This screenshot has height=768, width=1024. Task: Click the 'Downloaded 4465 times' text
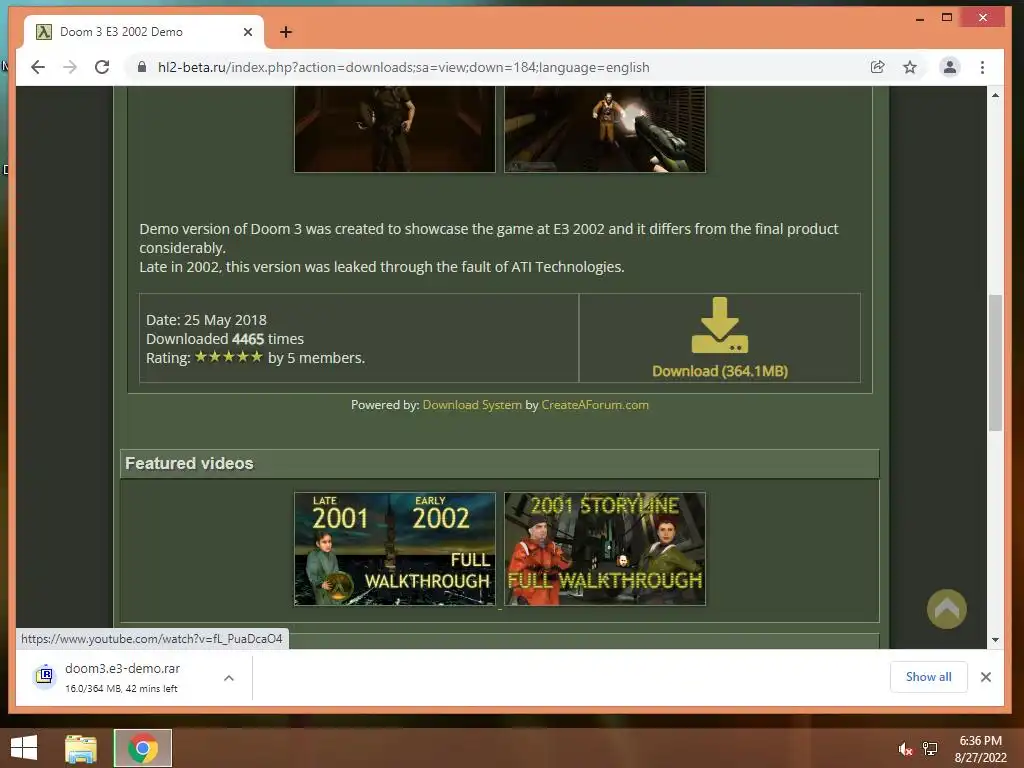pos(225,339)
